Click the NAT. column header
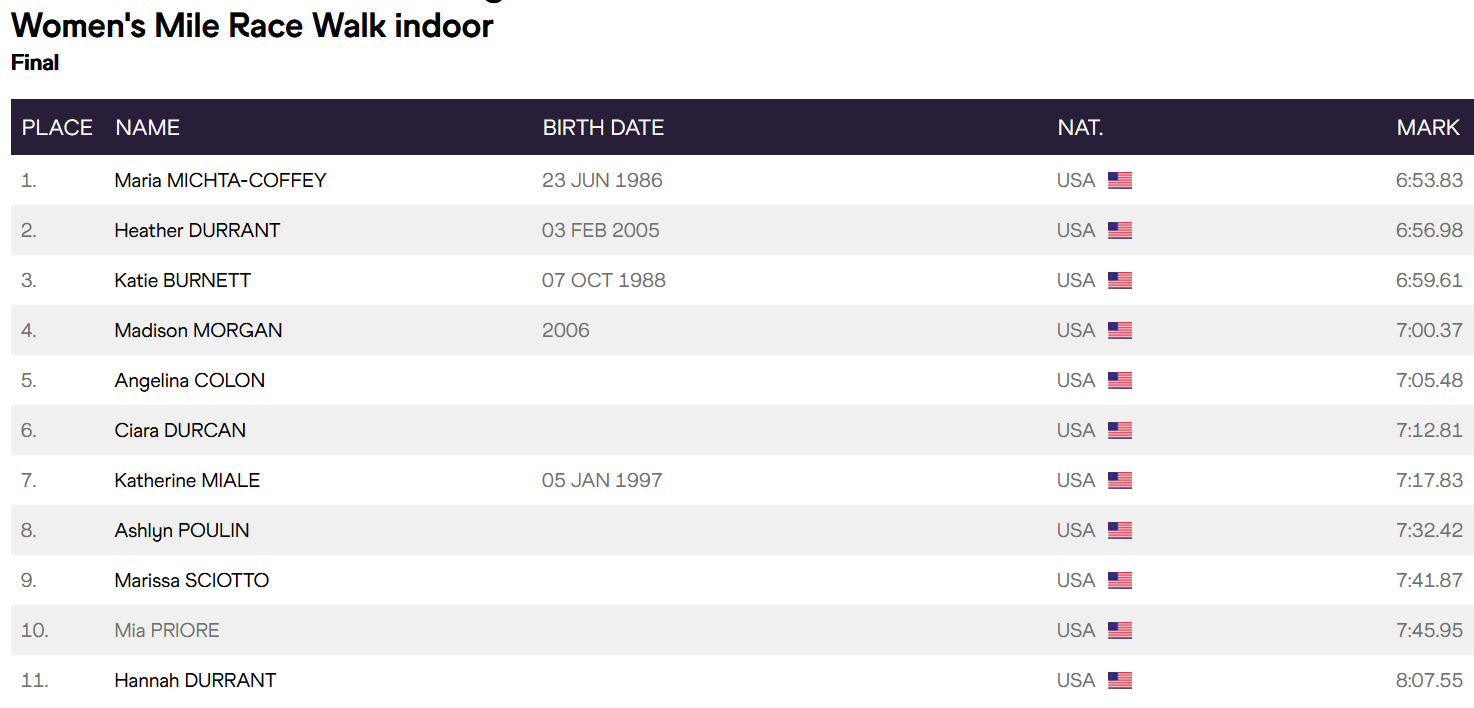The height and width of the screenshot is (708, 1474). click(1080, 127)
